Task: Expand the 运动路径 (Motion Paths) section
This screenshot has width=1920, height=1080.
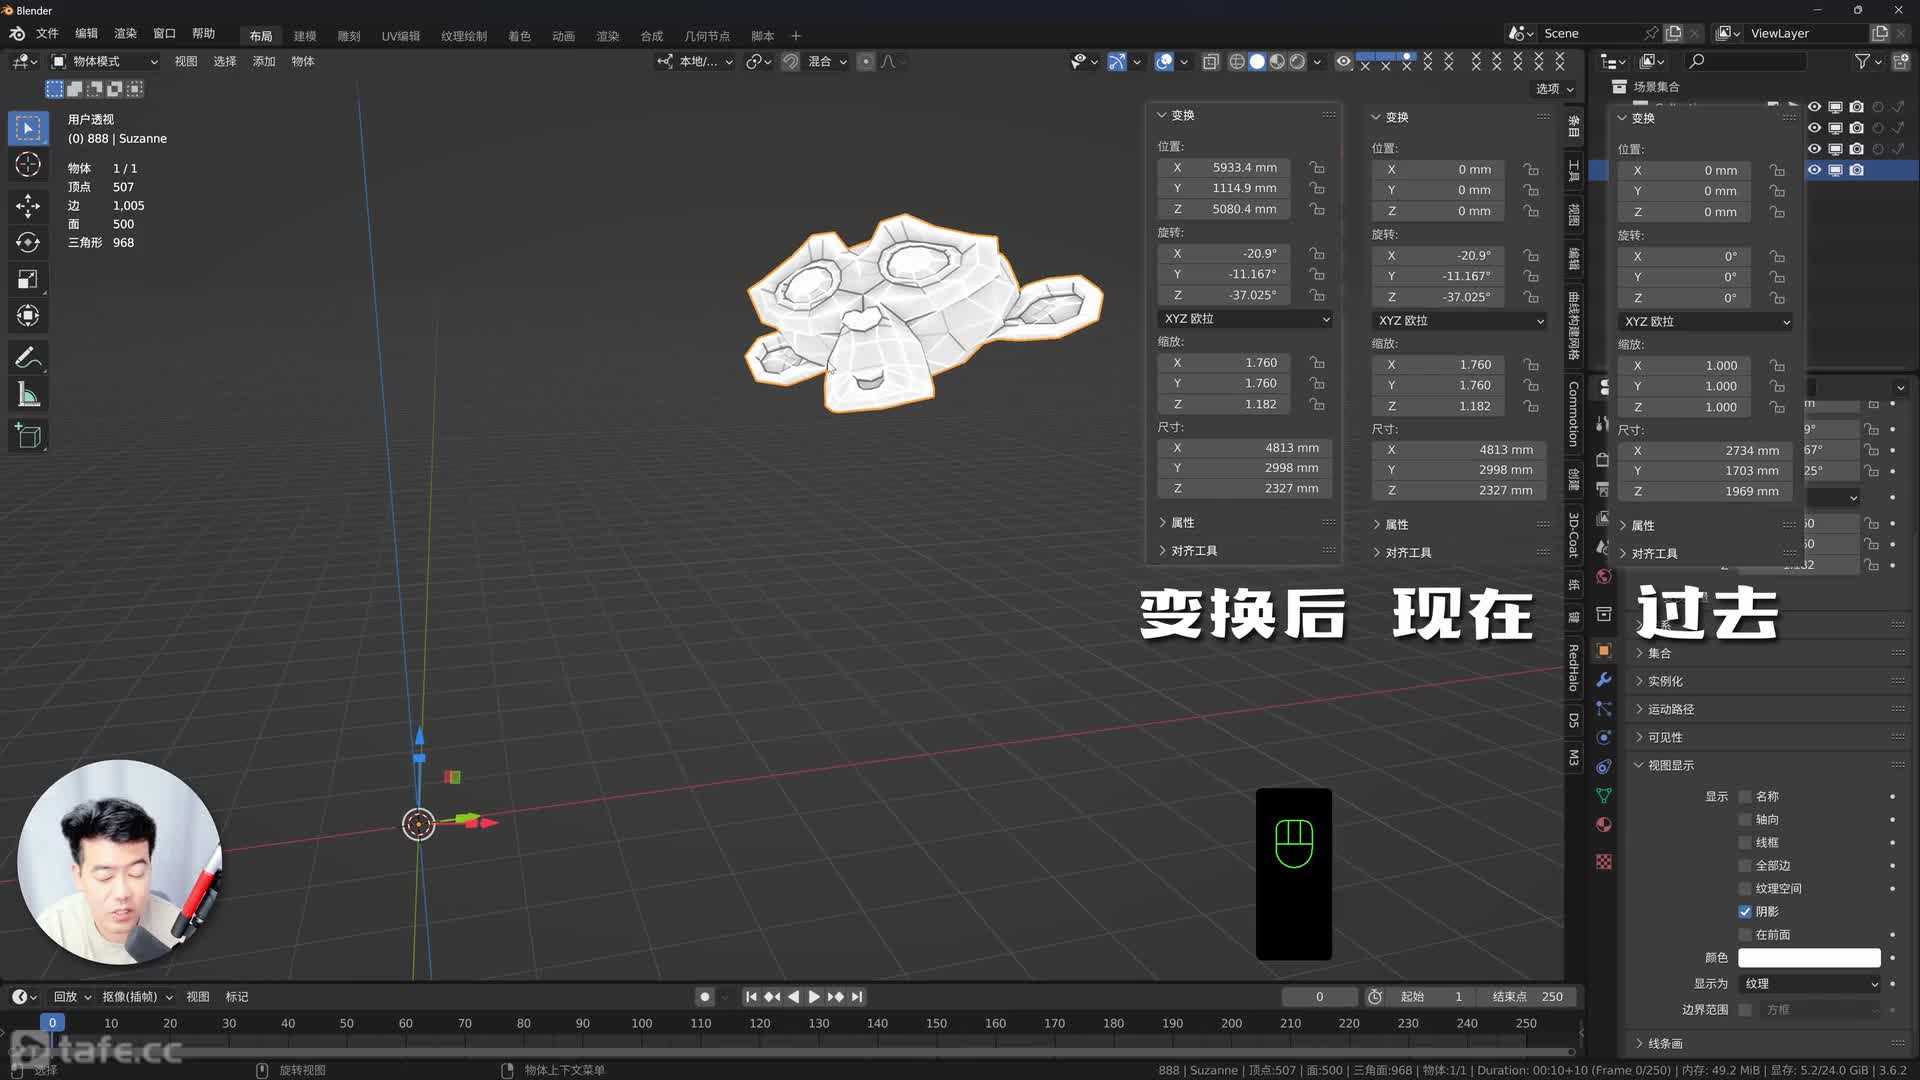Action: point(1668,709)
